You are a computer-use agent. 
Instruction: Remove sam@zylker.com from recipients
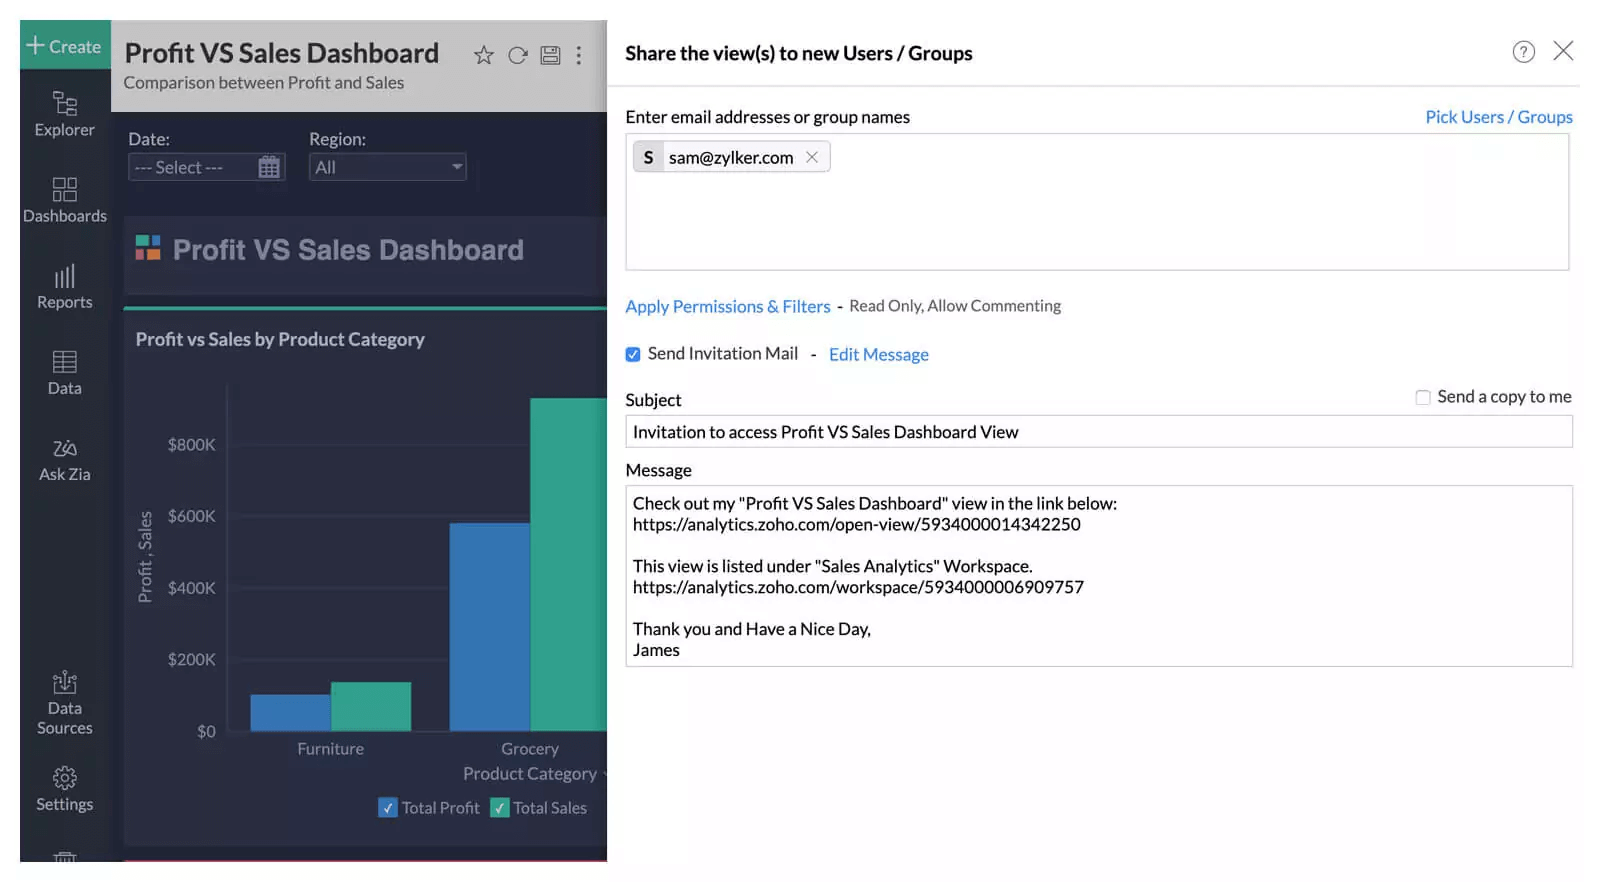812,157
